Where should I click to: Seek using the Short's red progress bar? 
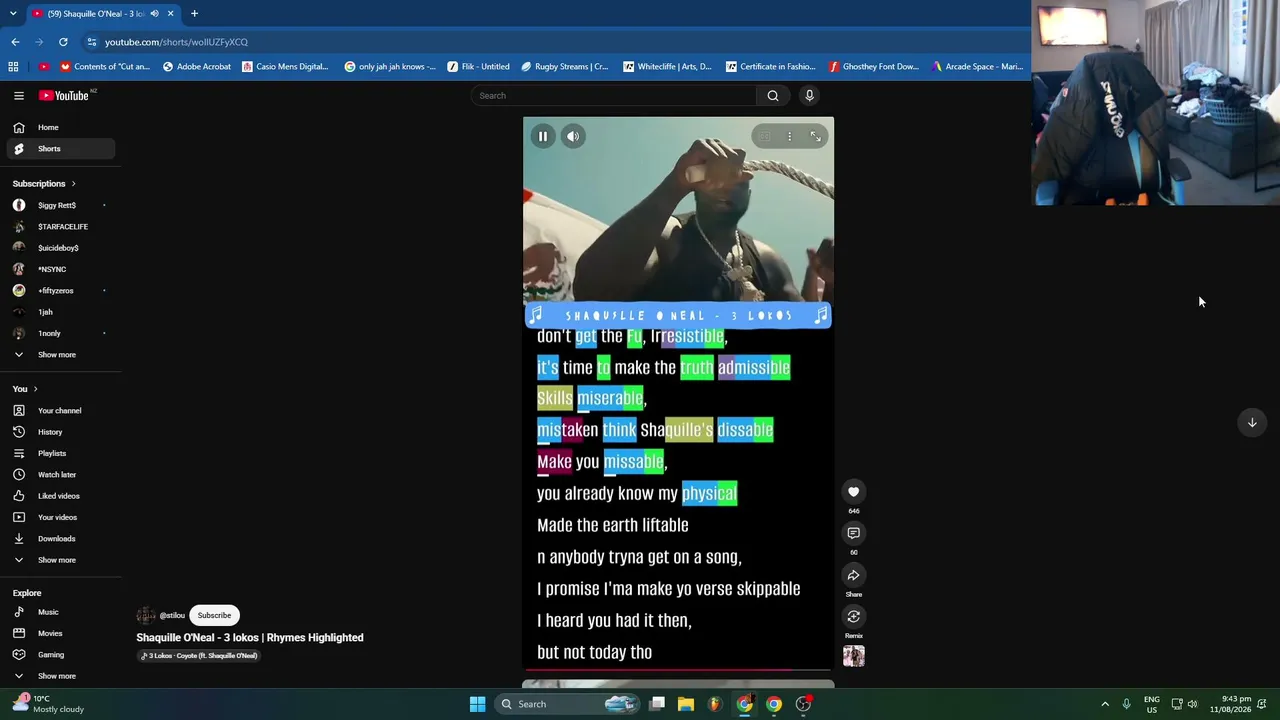click(x=678, y=670)
